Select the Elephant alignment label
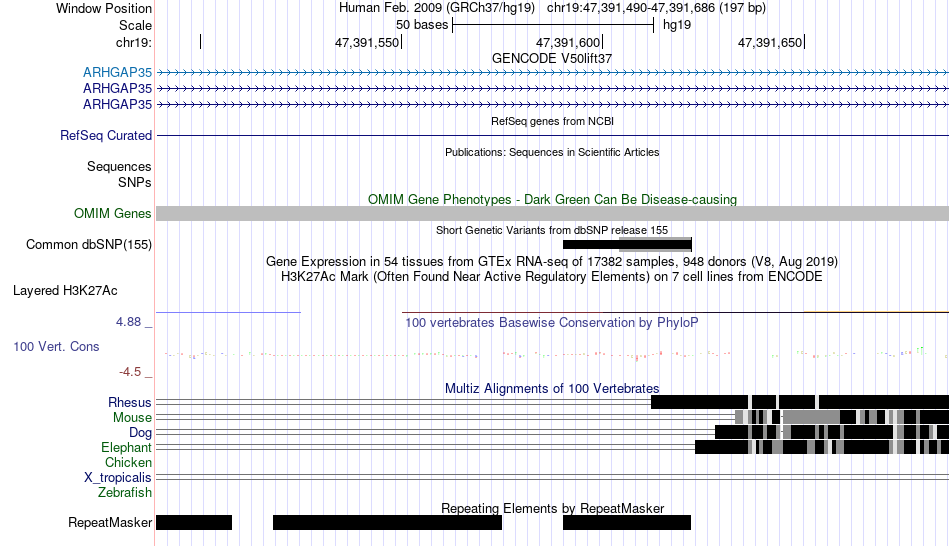Viewport: 950px width, 546px height. (x=126, y=447)
